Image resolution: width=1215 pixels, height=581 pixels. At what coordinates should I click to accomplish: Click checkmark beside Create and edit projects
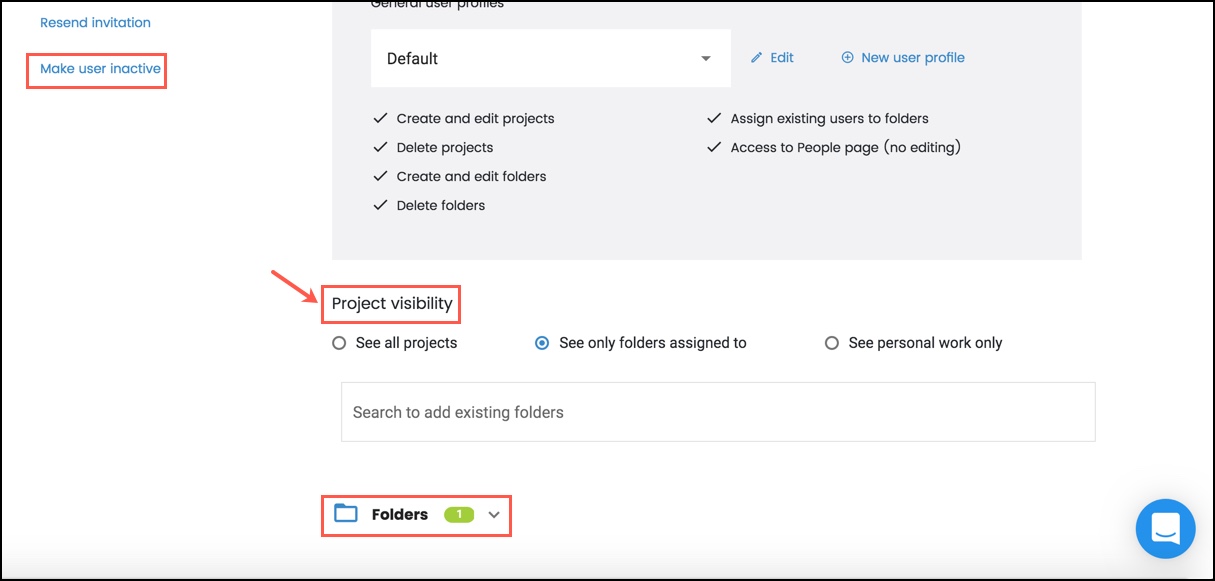pyautogui.click(x=380, y=118)
